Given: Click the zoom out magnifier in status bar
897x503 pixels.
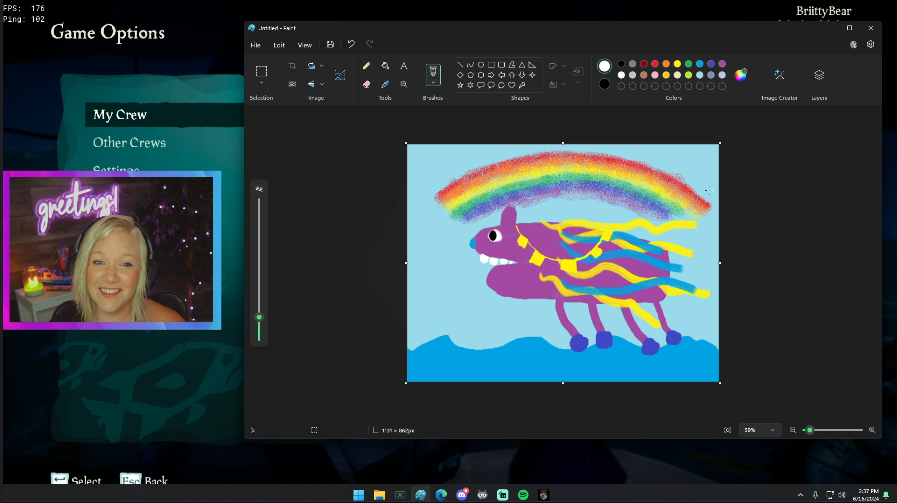Looking at the screenshot, I should (x=793, y=430).
